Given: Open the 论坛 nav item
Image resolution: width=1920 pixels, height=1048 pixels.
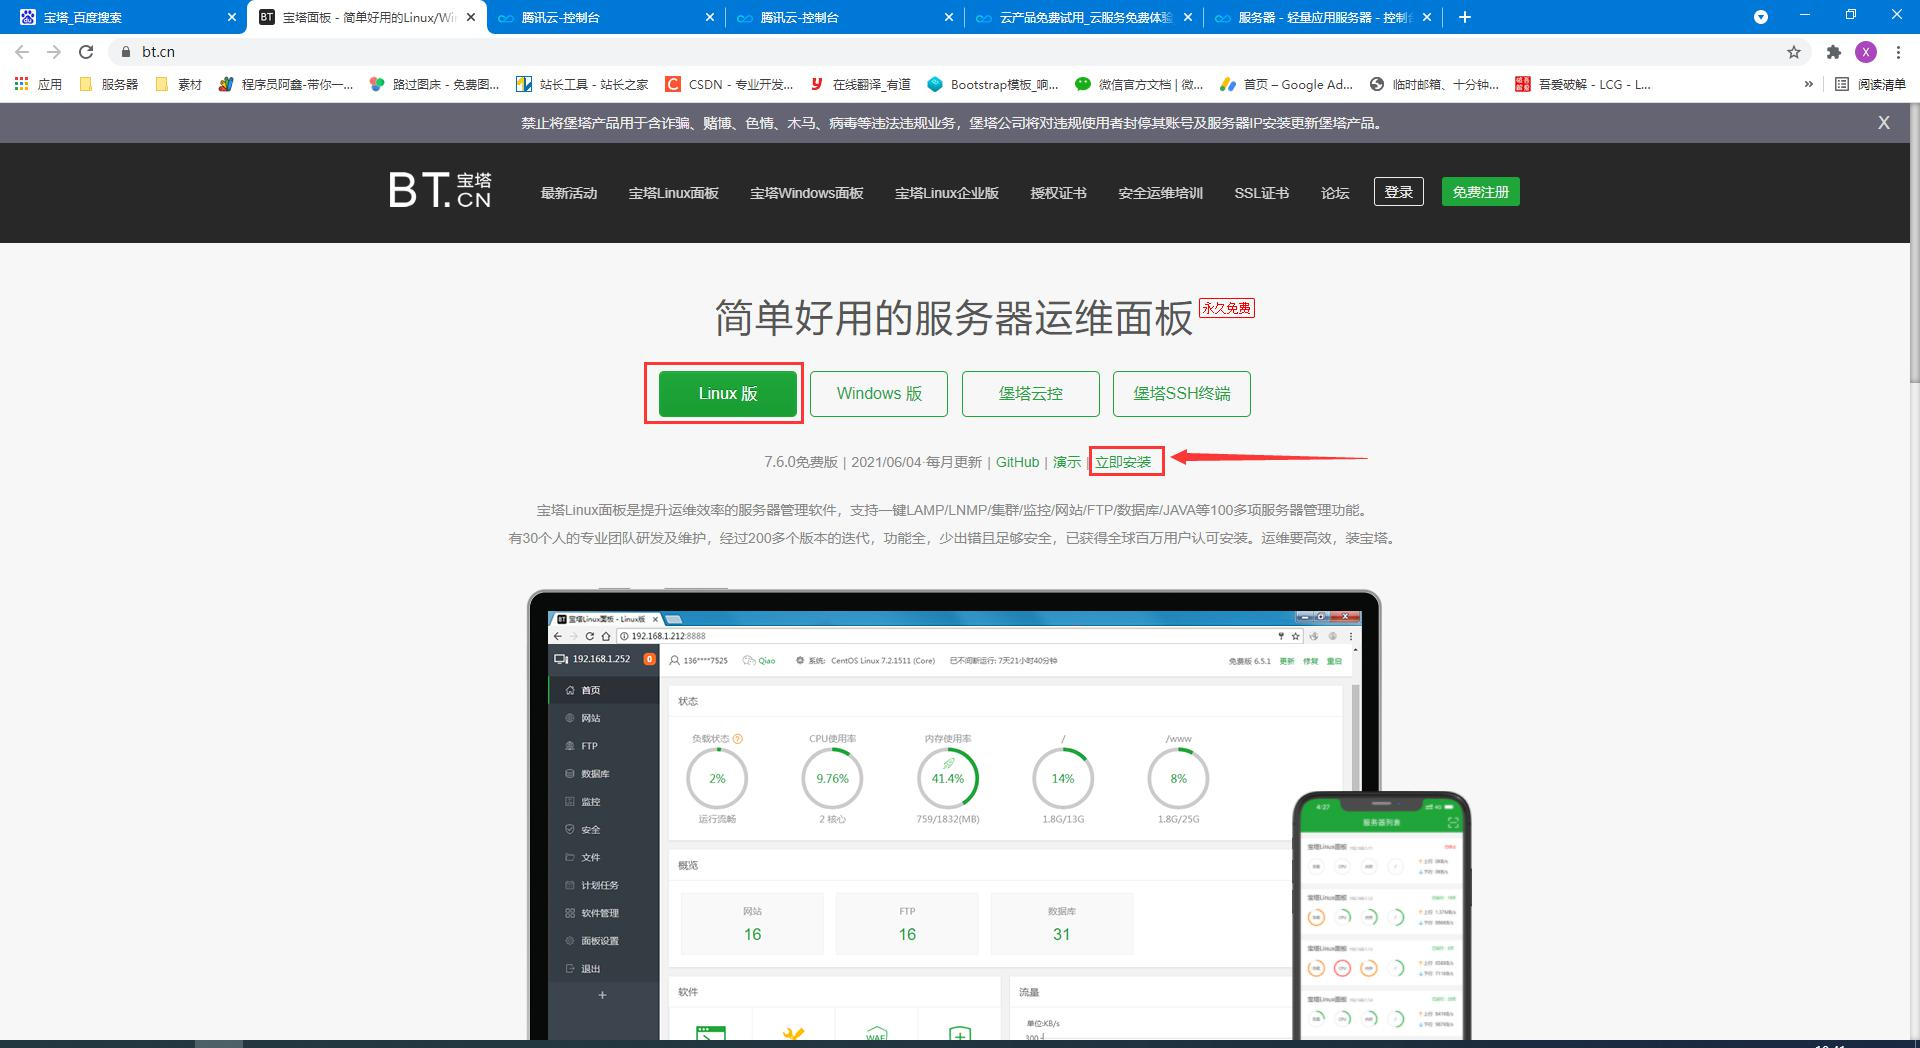Looking at the screenshot, I should pyautogui.click(x=1335, y=193).
